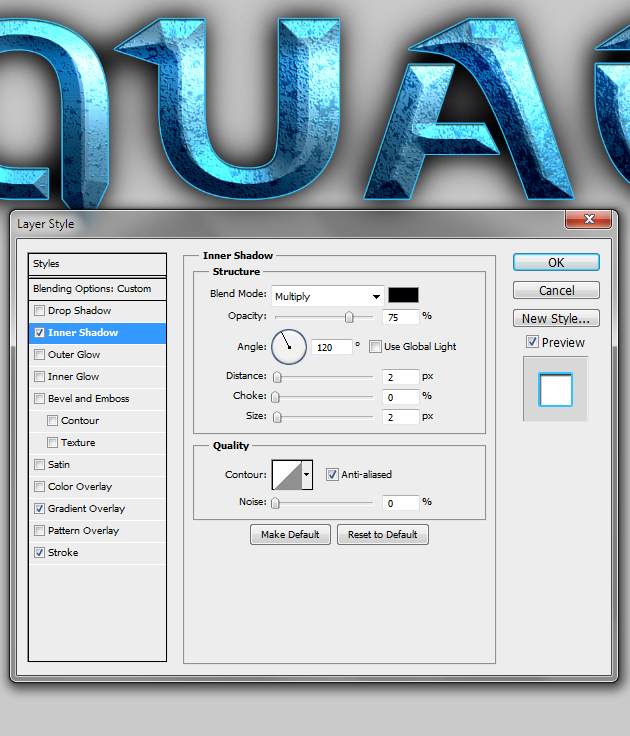
Task: Enable the Drop Shadow checkbox
Action: [x=40, y=311]
